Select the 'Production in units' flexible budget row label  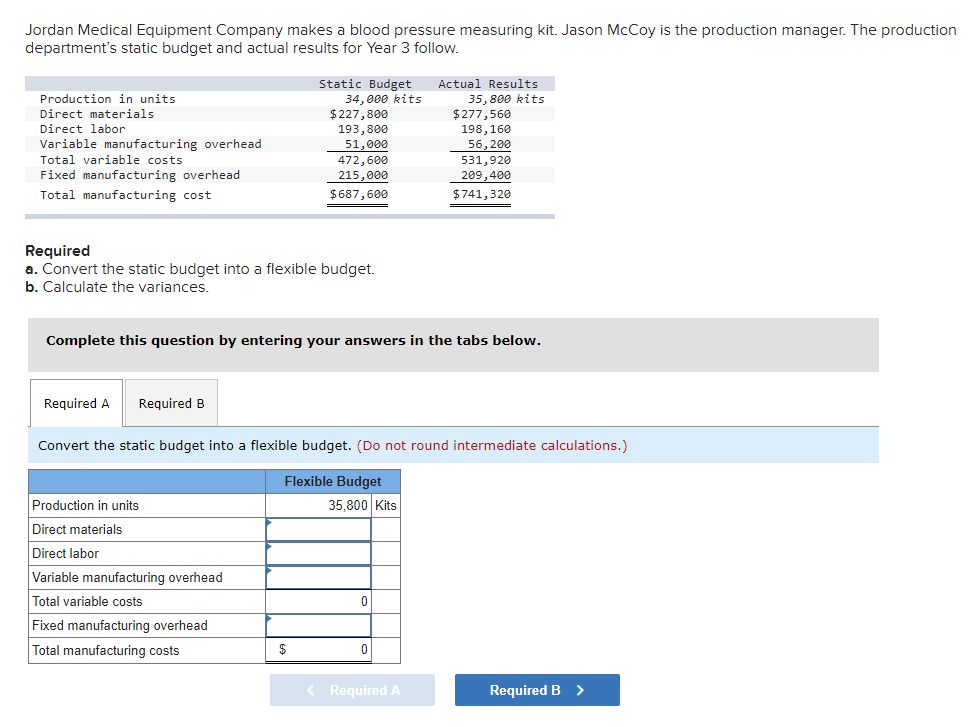tap(86, 505)
